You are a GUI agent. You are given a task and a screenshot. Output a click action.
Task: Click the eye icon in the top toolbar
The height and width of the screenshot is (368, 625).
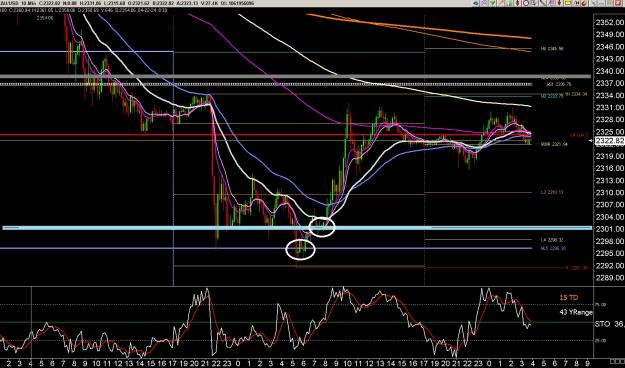pos(476,3)
